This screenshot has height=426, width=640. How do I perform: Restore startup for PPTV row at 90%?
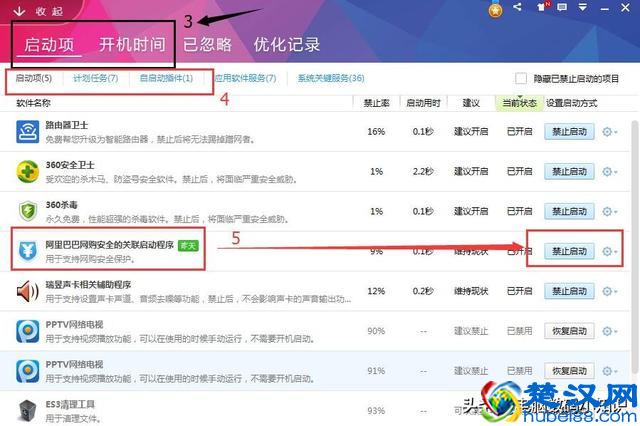[x=569, y=331]
